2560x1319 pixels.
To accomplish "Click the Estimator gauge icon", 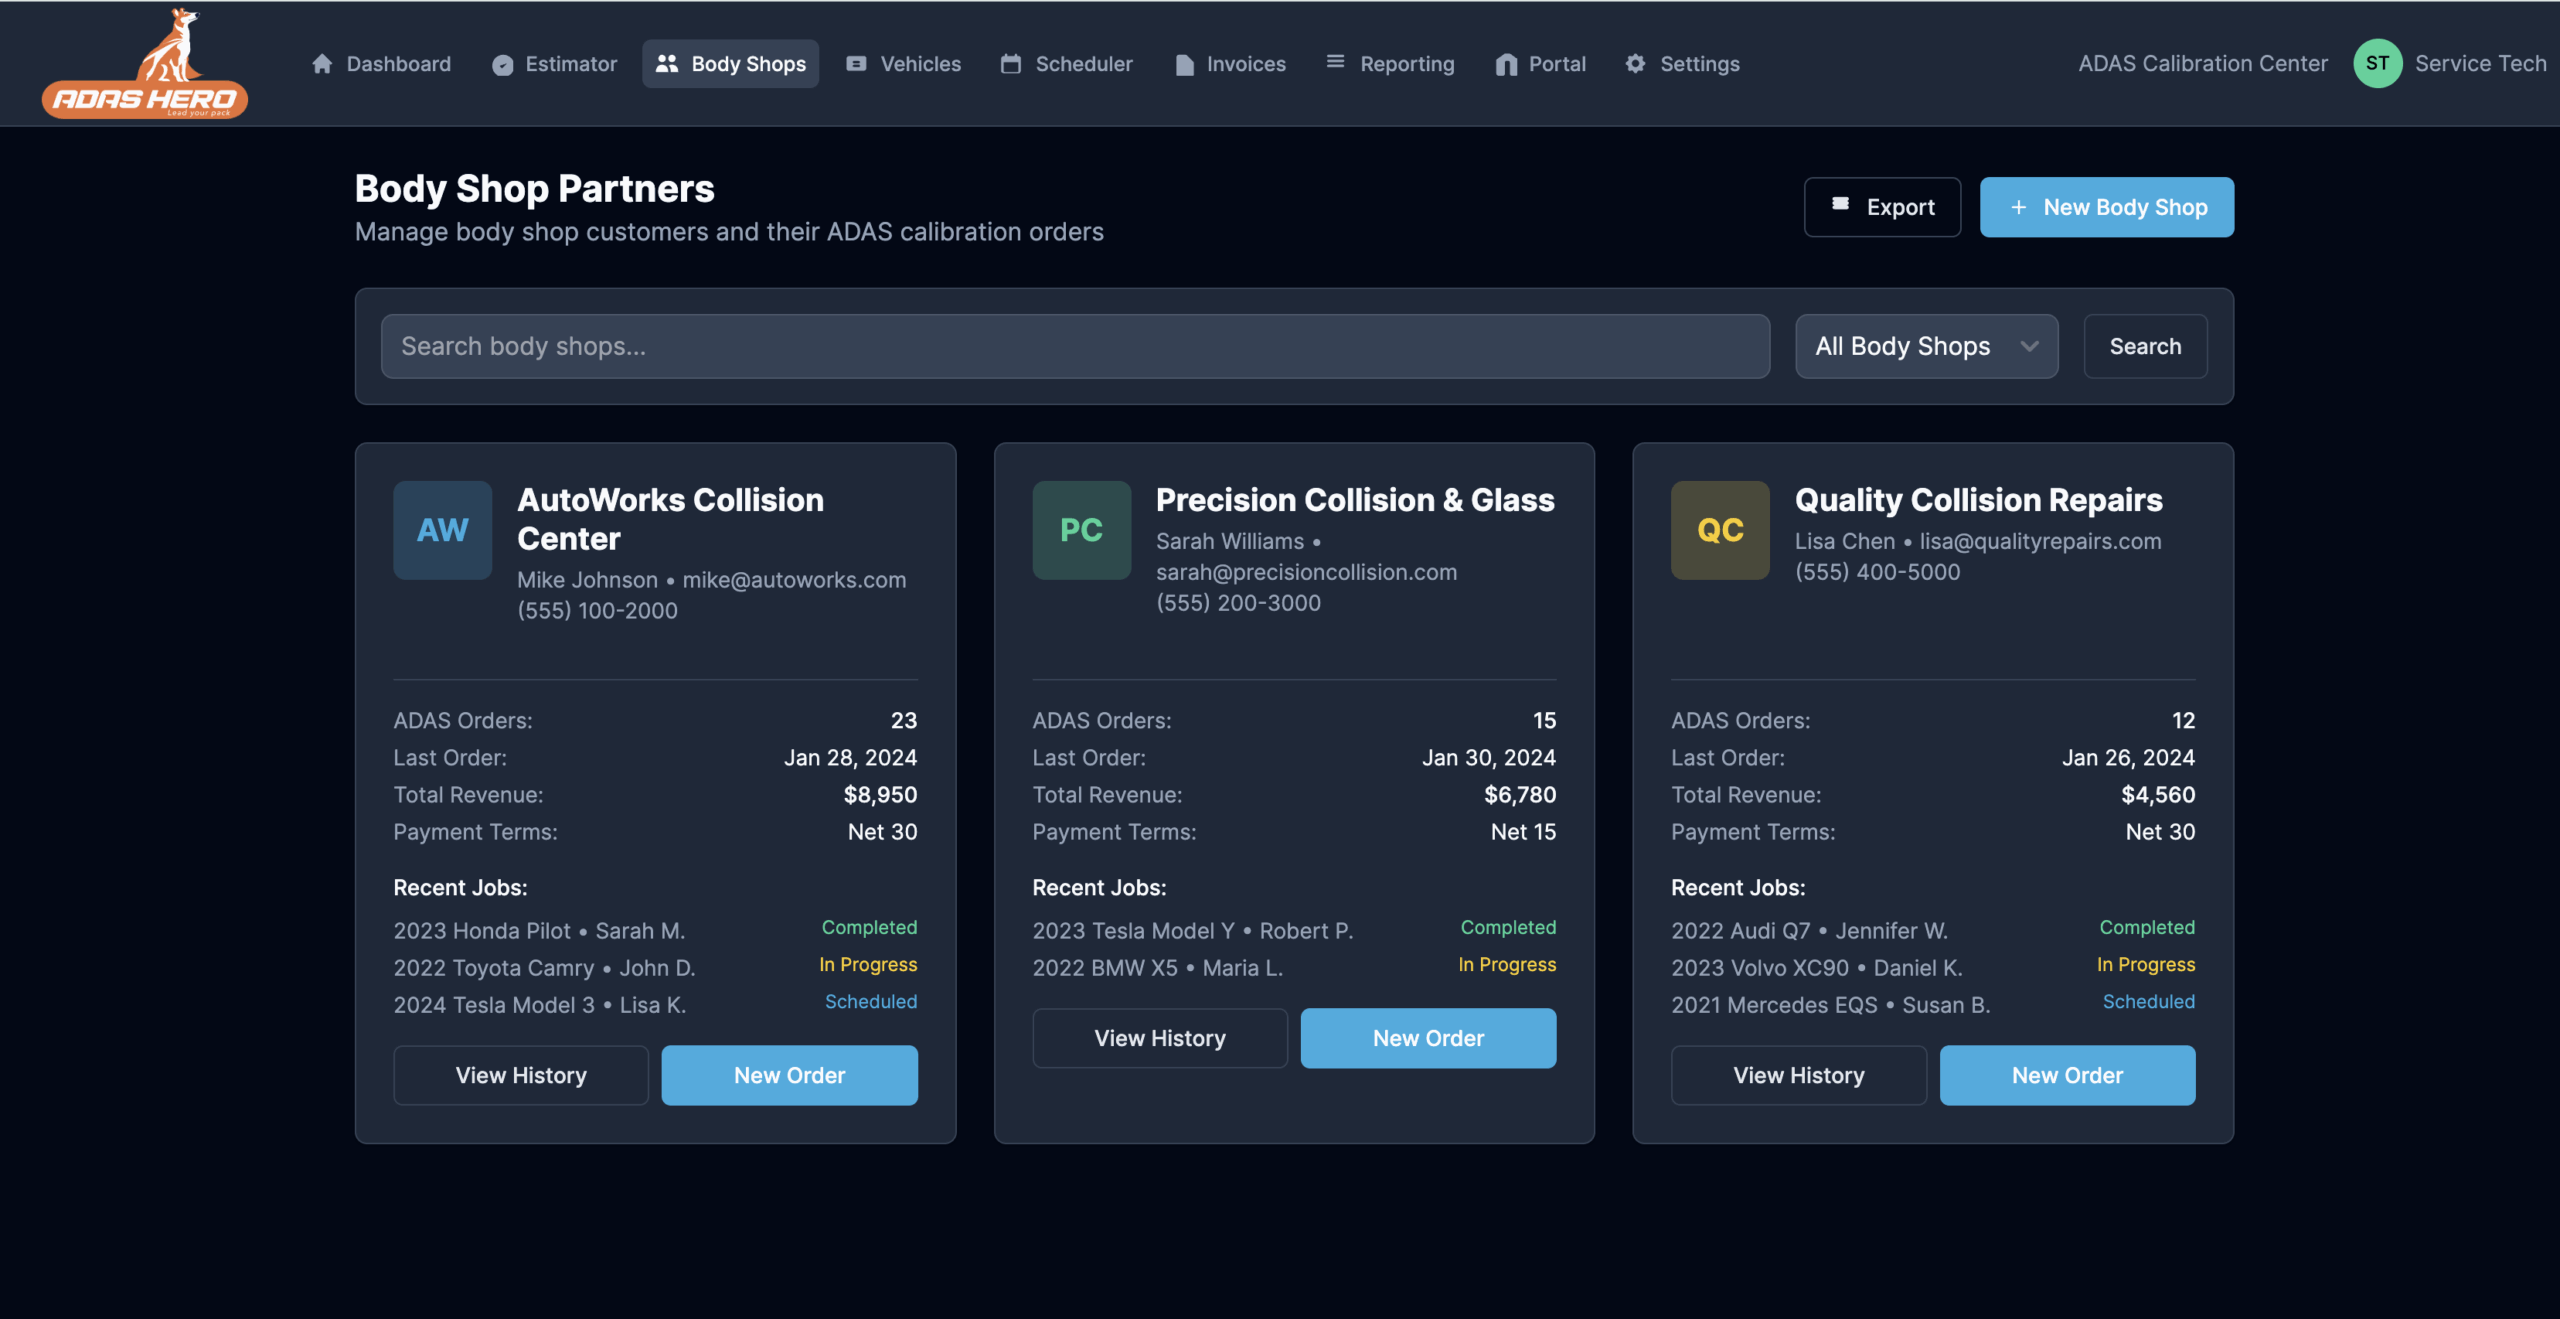I will click(x=502, y=65).
